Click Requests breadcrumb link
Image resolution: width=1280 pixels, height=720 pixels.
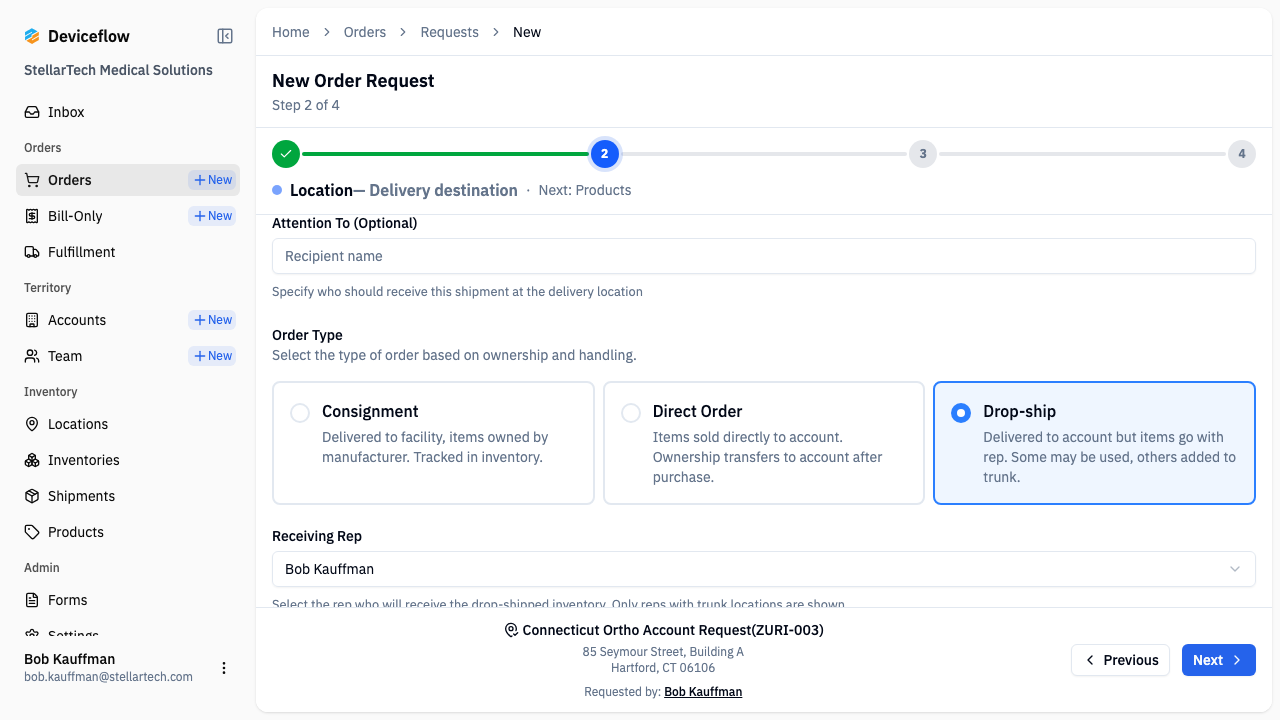(x=450, y=32)
